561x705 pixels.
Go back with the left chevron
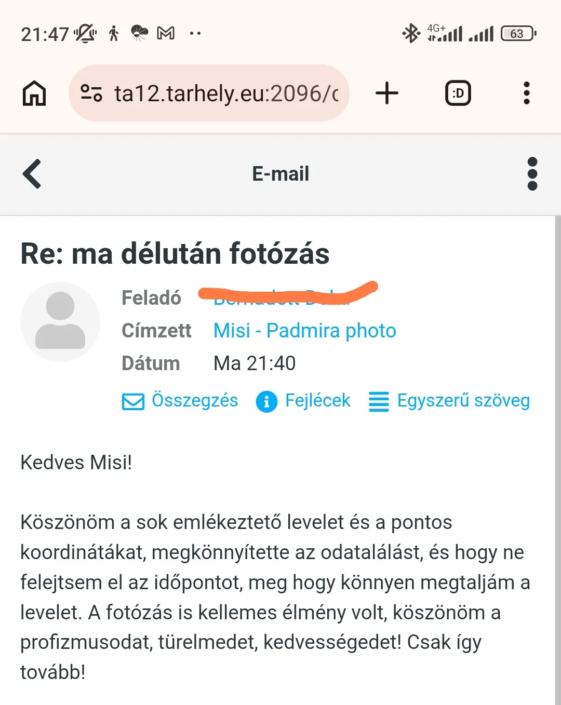tap(32, 174)
